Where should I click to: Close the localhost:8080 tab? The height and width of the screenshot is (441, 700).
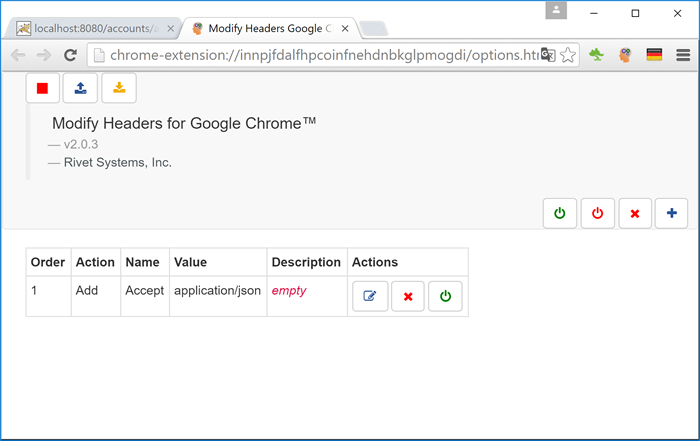pos(171,29)
